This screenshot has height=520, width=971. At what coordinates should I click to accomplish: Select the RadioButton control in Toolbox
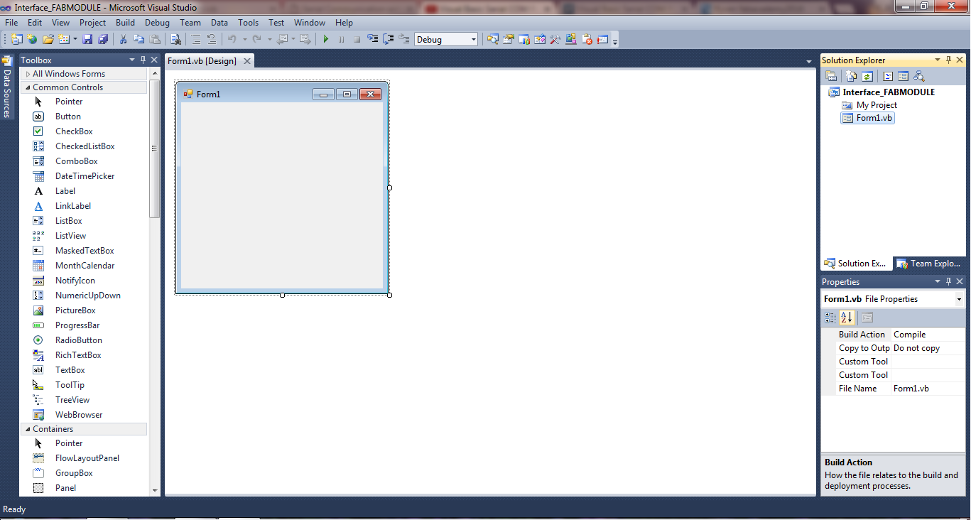(x=79, y=340)
